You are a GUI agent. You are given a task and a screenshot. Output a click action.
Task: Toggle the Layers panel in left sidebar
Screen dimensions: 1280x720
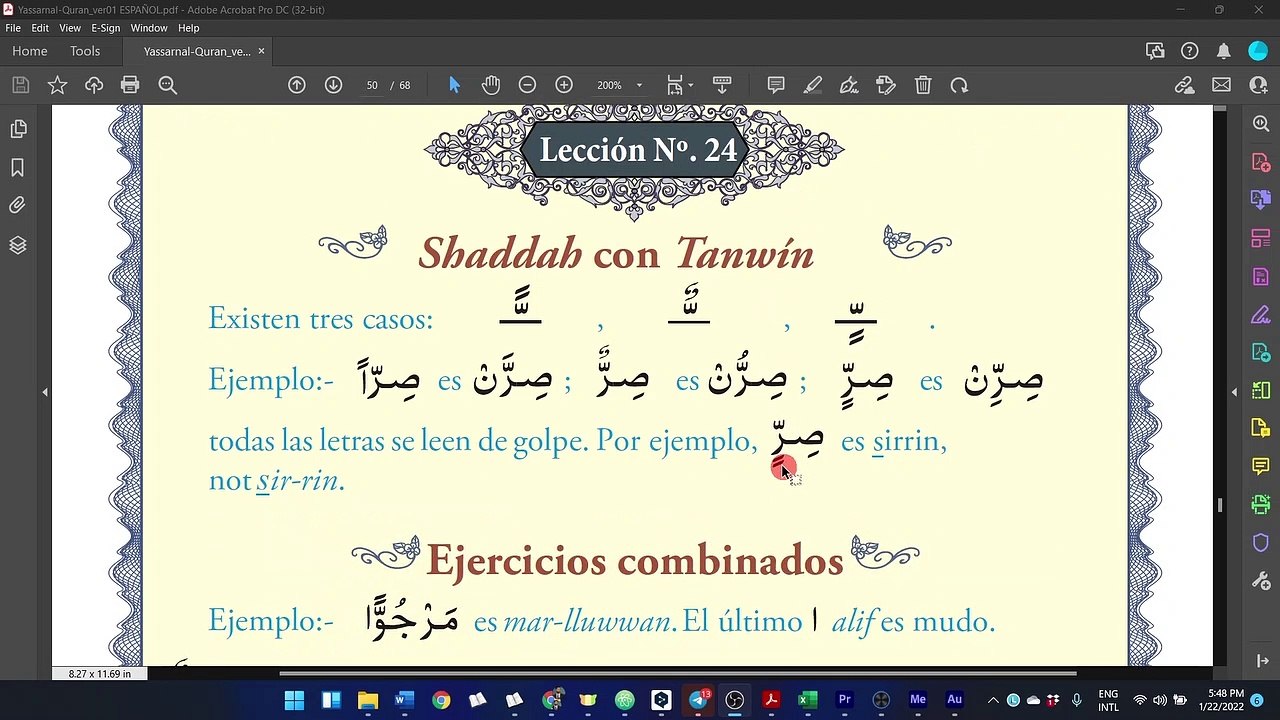click(17, 245)
